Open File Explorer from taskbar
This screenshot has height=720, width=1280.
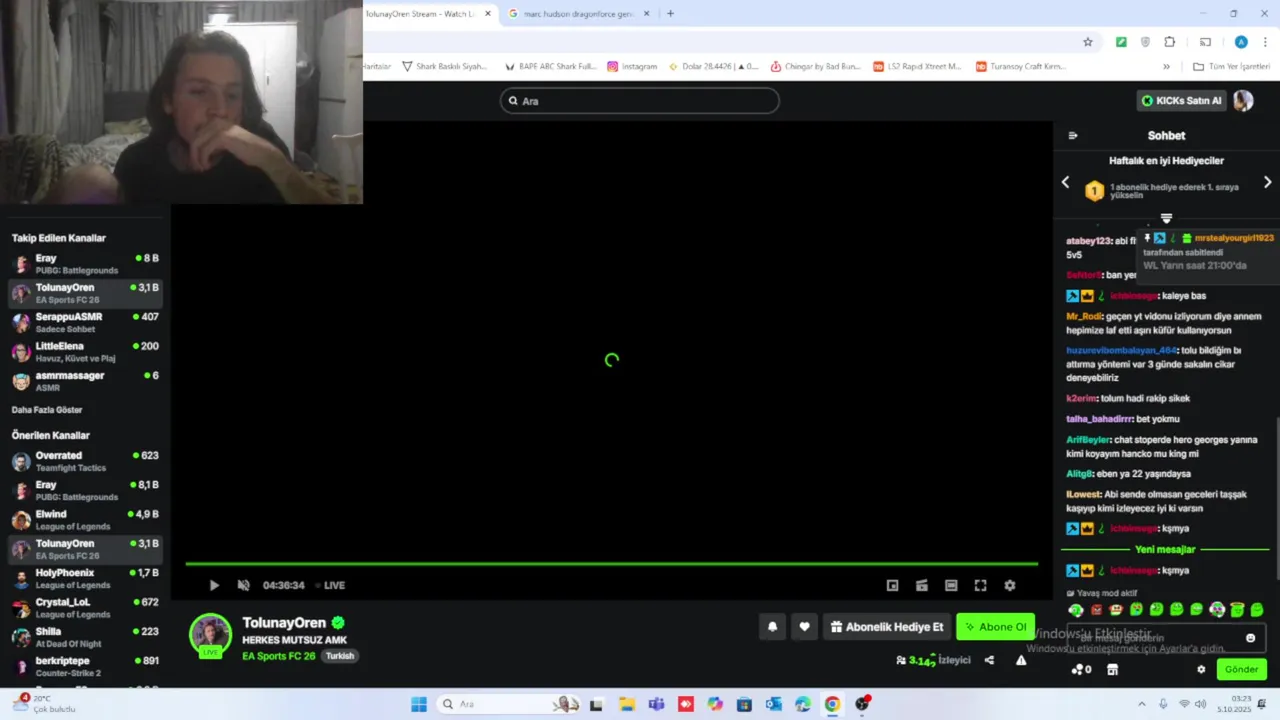pyautogui.click(x=626, y=704)
